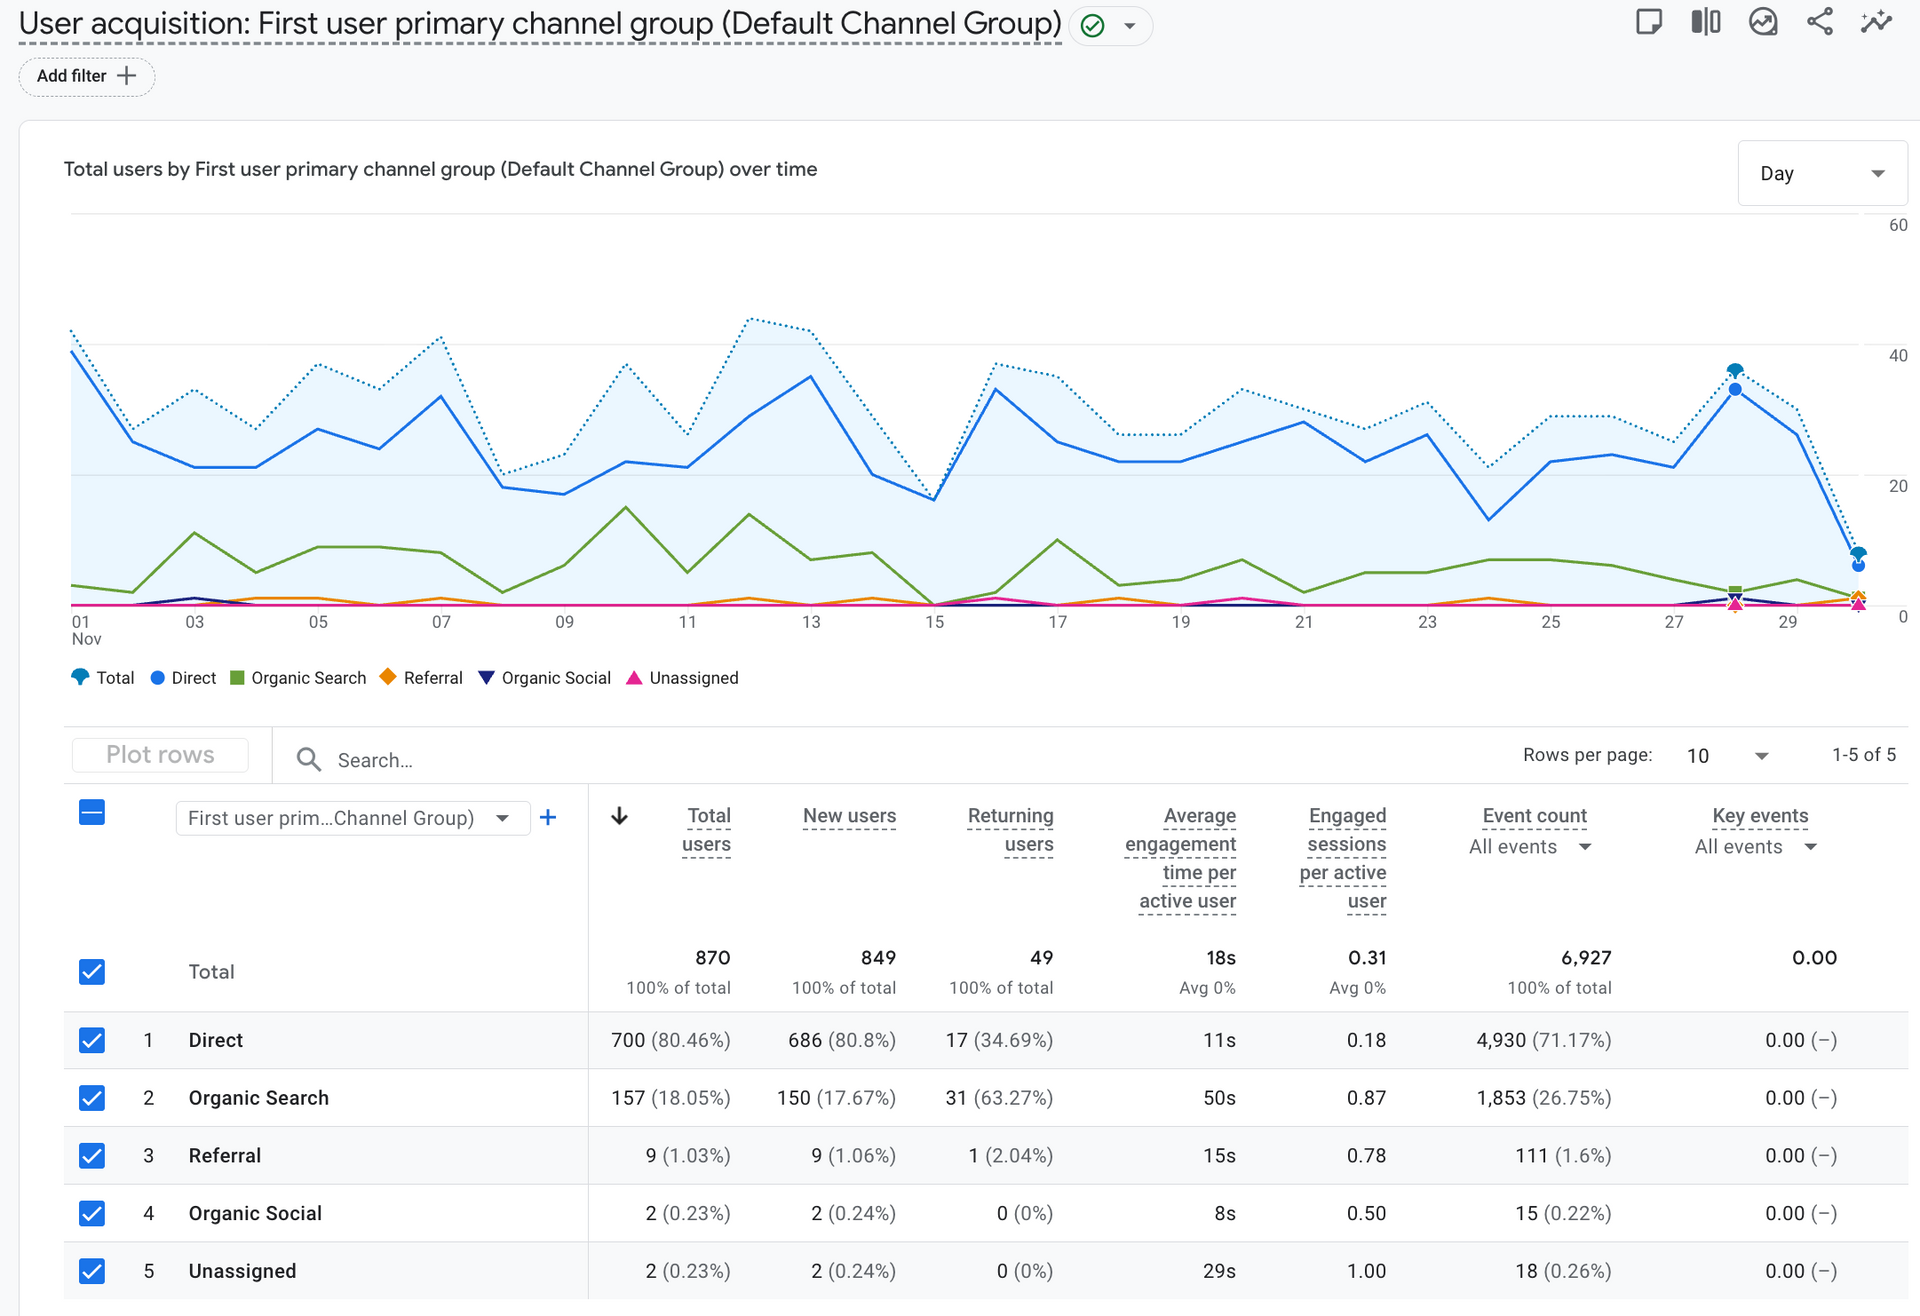This screenshot has height=1316, width=1920.
Task: Open the Insights chart icon
Action: [1763, 22]
